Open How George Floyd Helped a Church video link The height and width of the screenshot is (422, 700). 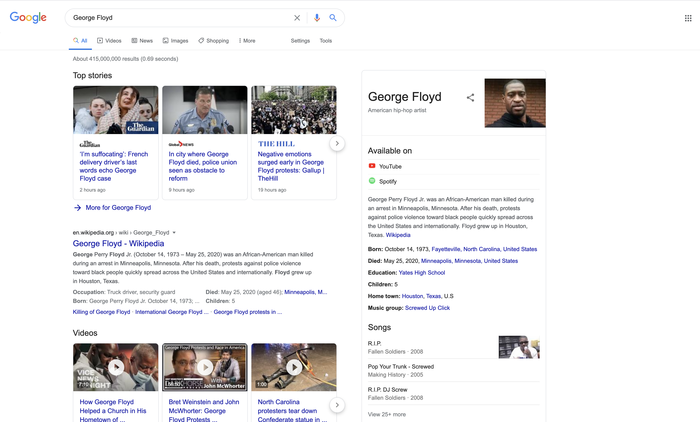[113, 411]
